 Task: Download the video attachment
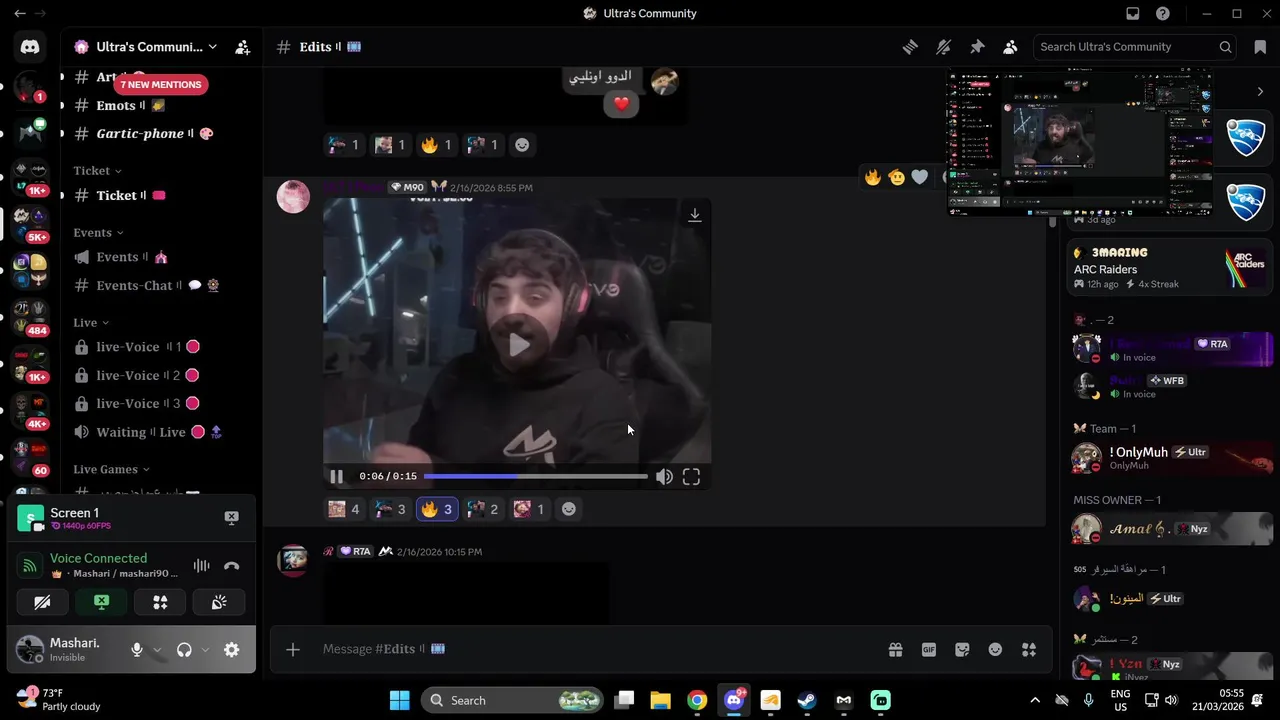[x=695, y=215]
